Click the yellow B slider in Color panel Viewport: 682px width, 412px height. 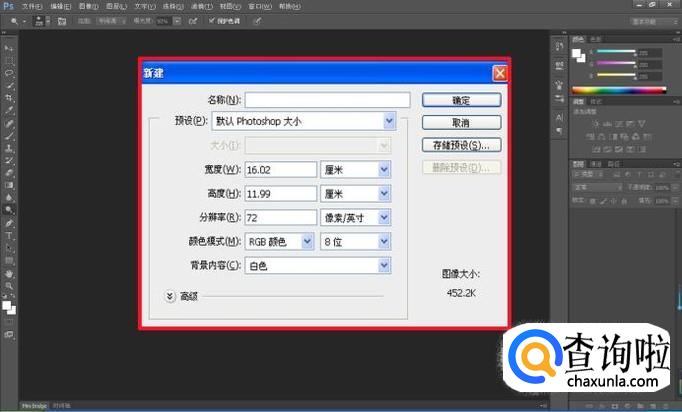[x=616, y=75]
